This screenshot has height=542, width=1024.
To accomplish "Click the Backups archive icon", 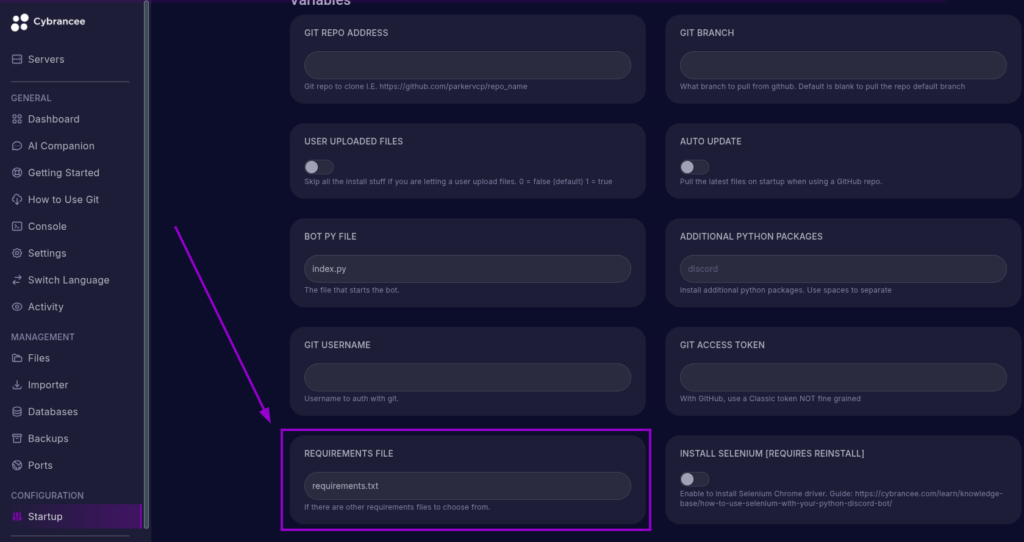I will [17, 439].
